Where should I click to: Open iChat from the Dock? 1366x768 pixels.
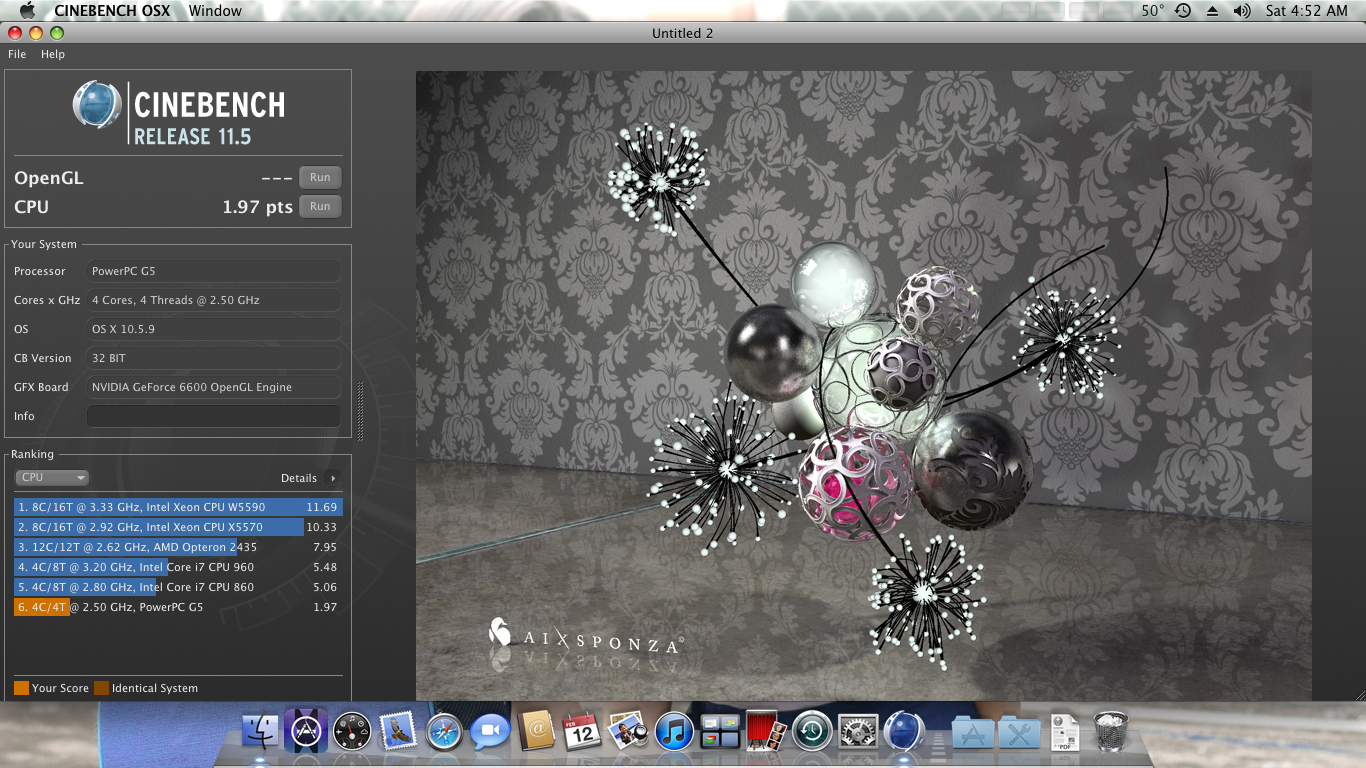(490, 732)
